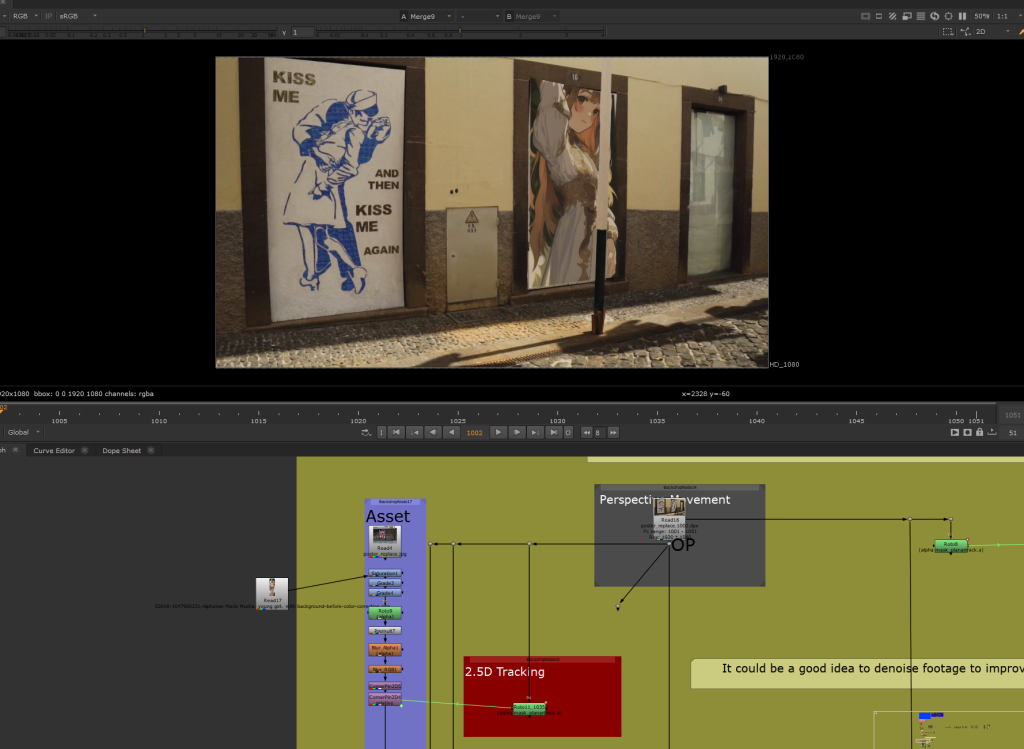Screen dimensions: 1024x749
Task: Skip backward by frame increment
Action: pos(586,432)
